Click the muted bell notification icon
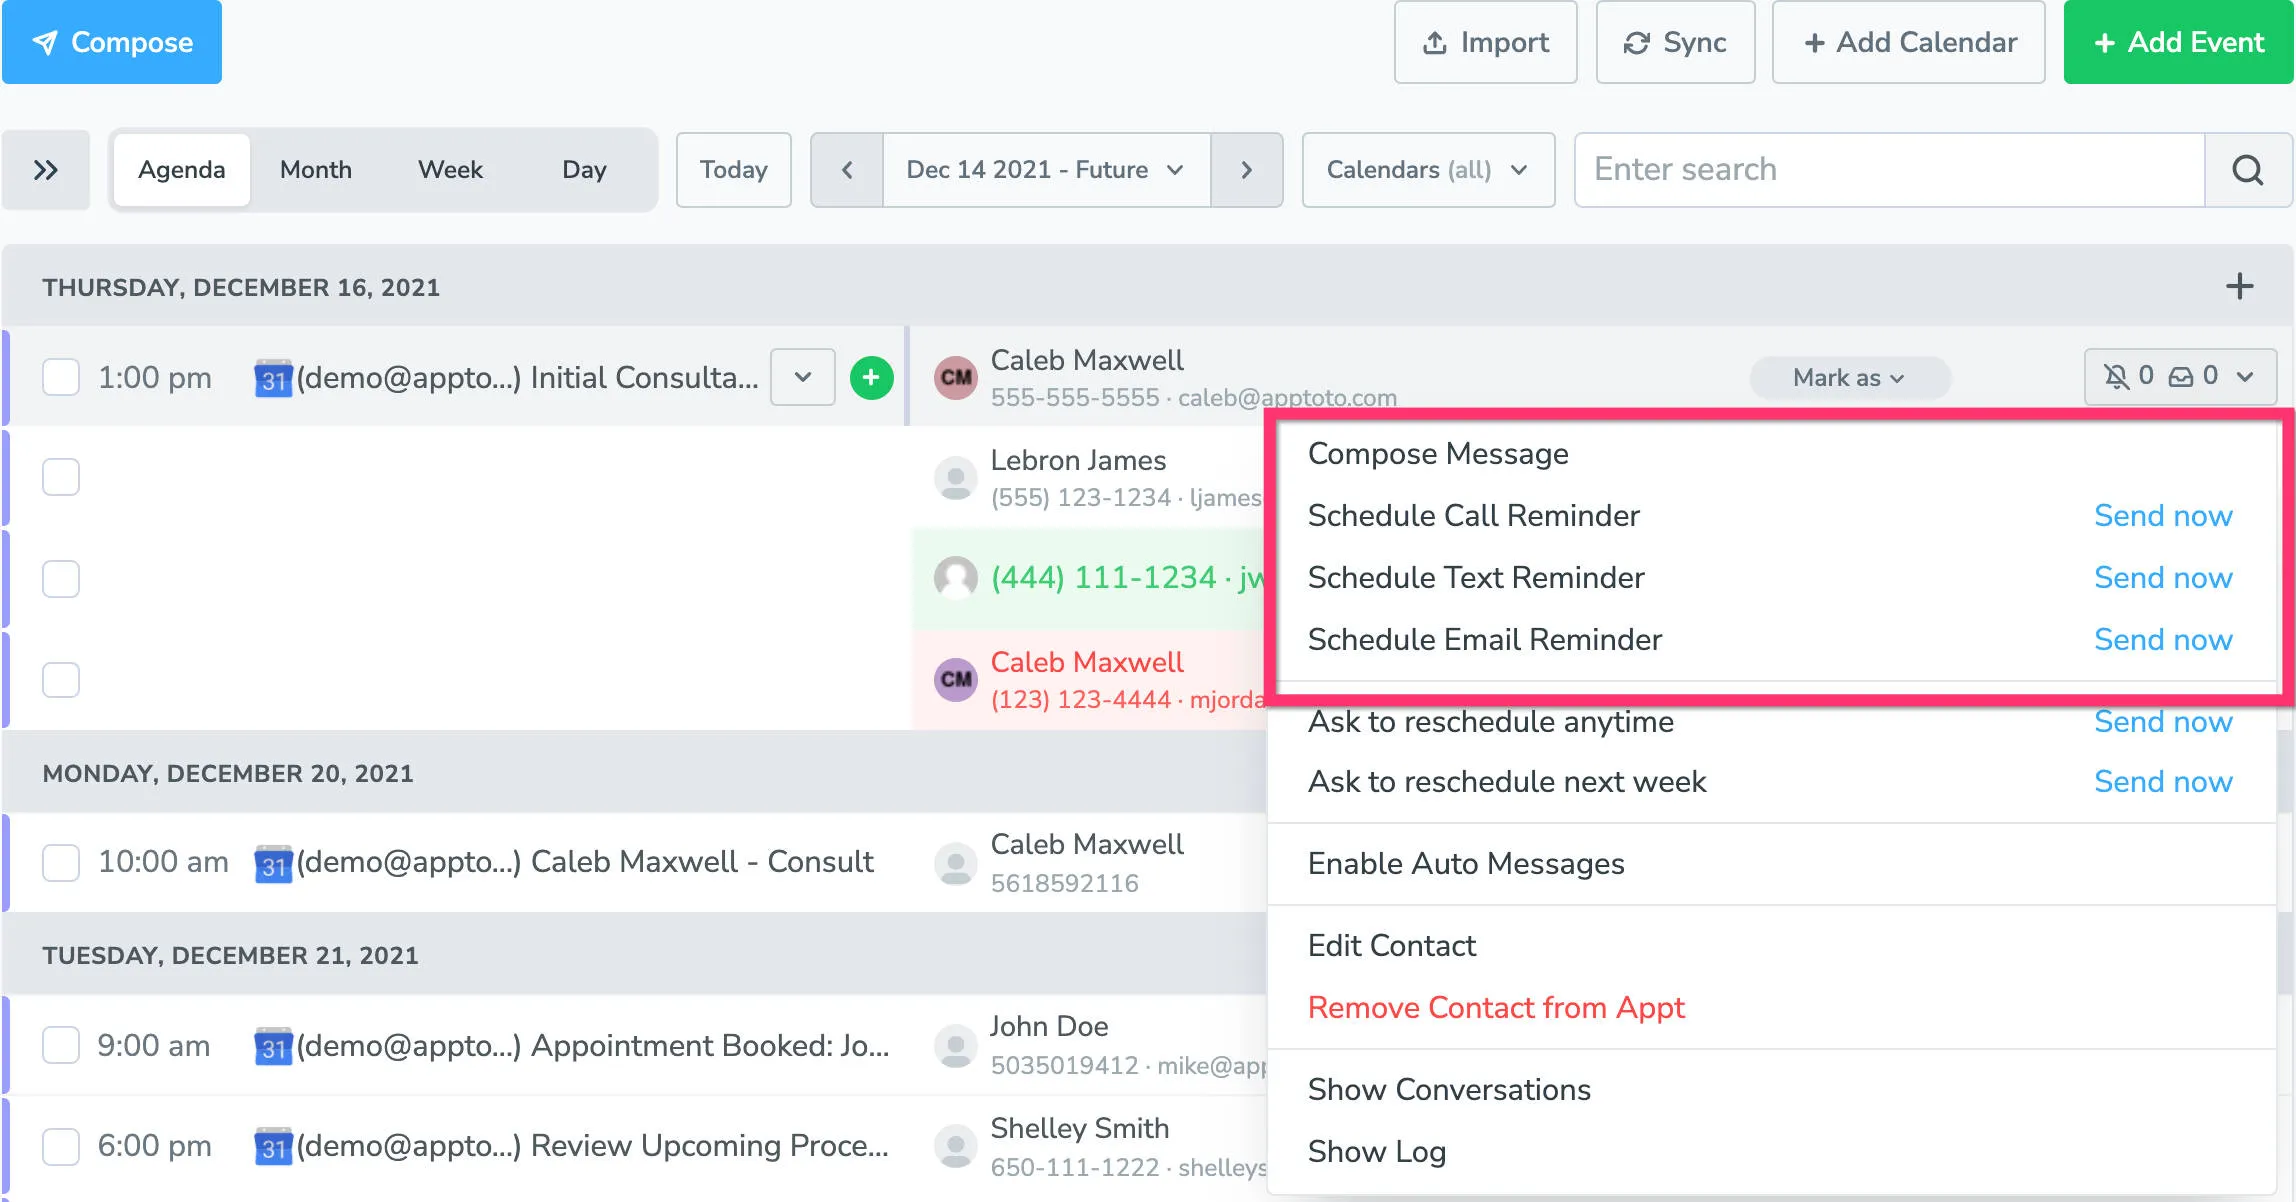2296x1202 pixels. pyautogui.click(x=2114, y=377)
